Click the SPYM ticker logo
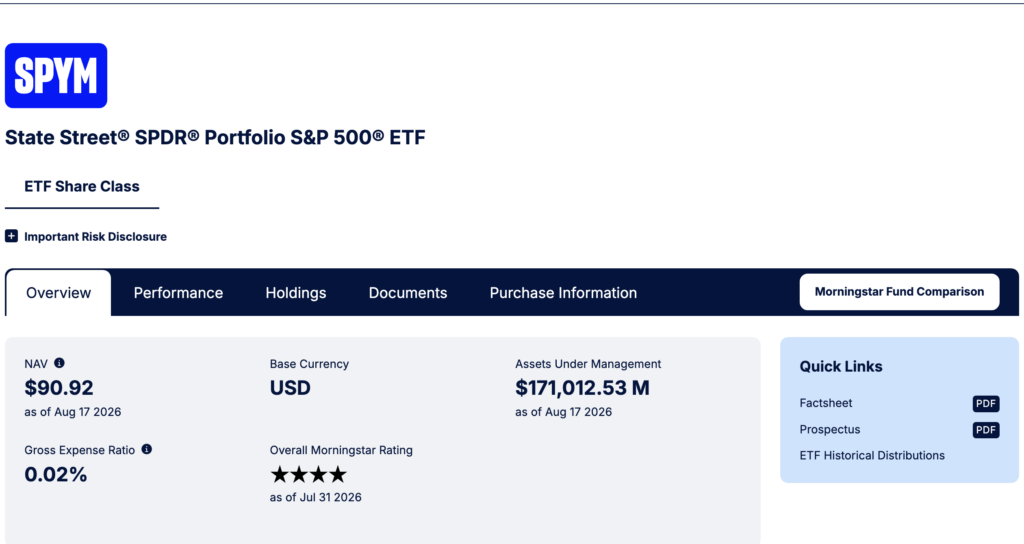This screenshot has width=1024, height=544. (56, 76)
